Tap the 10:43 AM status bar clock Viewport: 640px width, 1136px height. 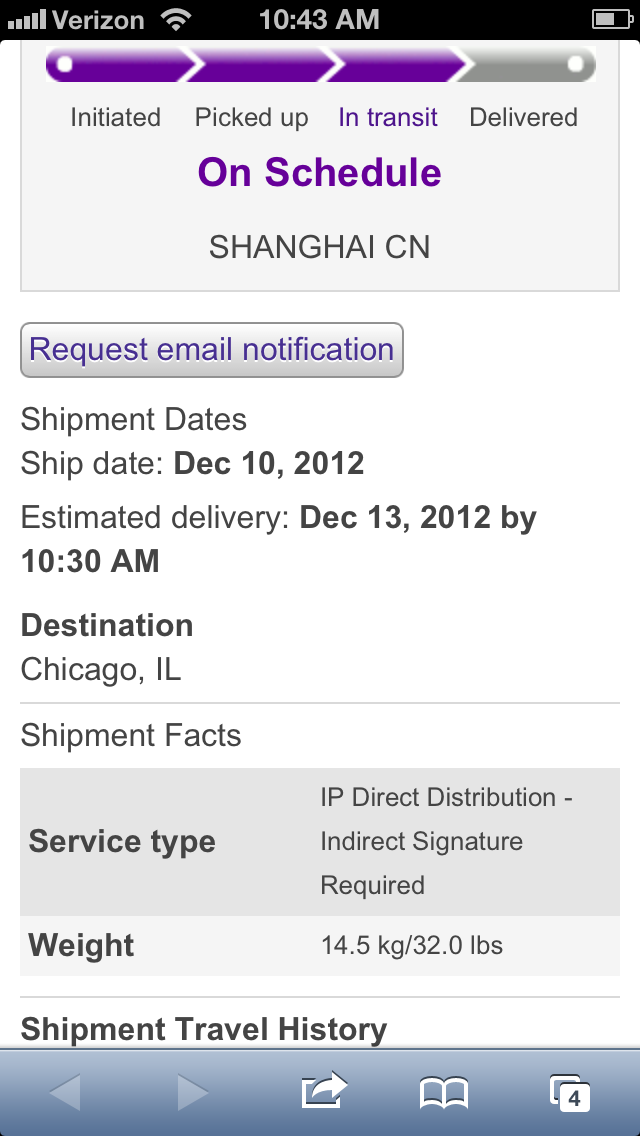[x=319, y=20]
